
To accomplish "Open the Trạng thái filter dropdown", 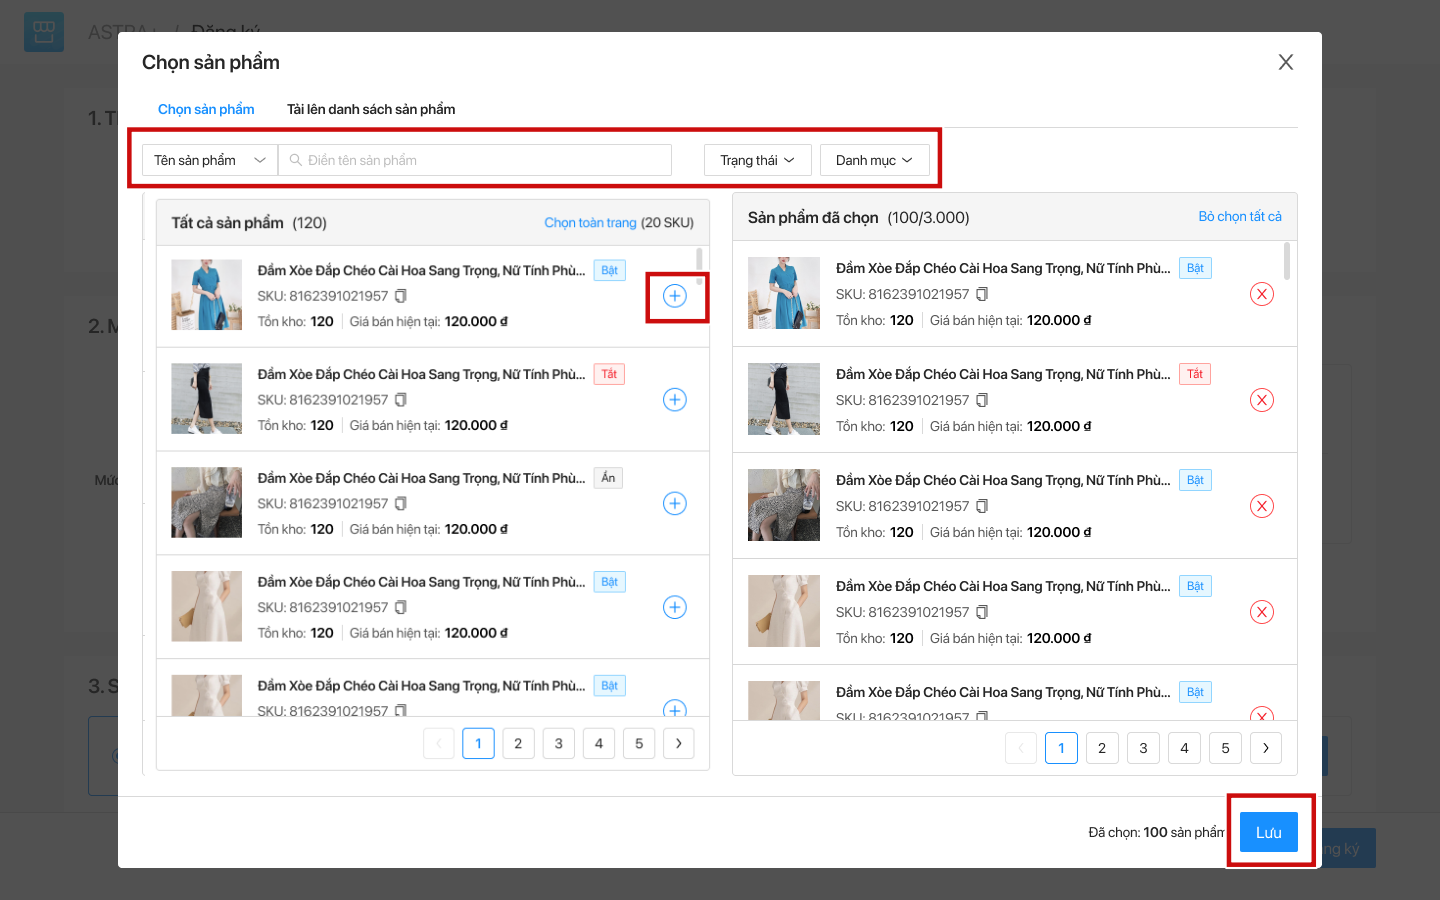I will [x=758, y=160].
